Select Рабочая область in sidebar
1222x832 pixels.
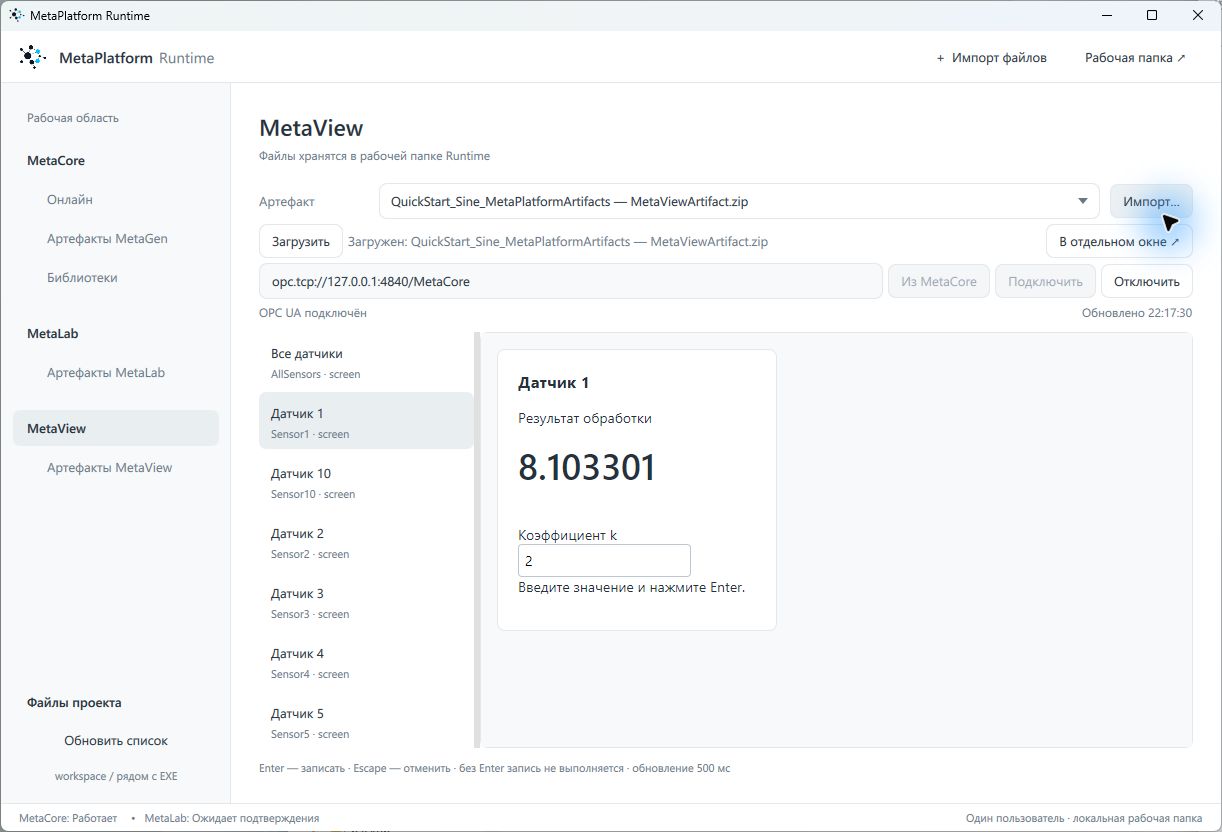tap(73, 118)
